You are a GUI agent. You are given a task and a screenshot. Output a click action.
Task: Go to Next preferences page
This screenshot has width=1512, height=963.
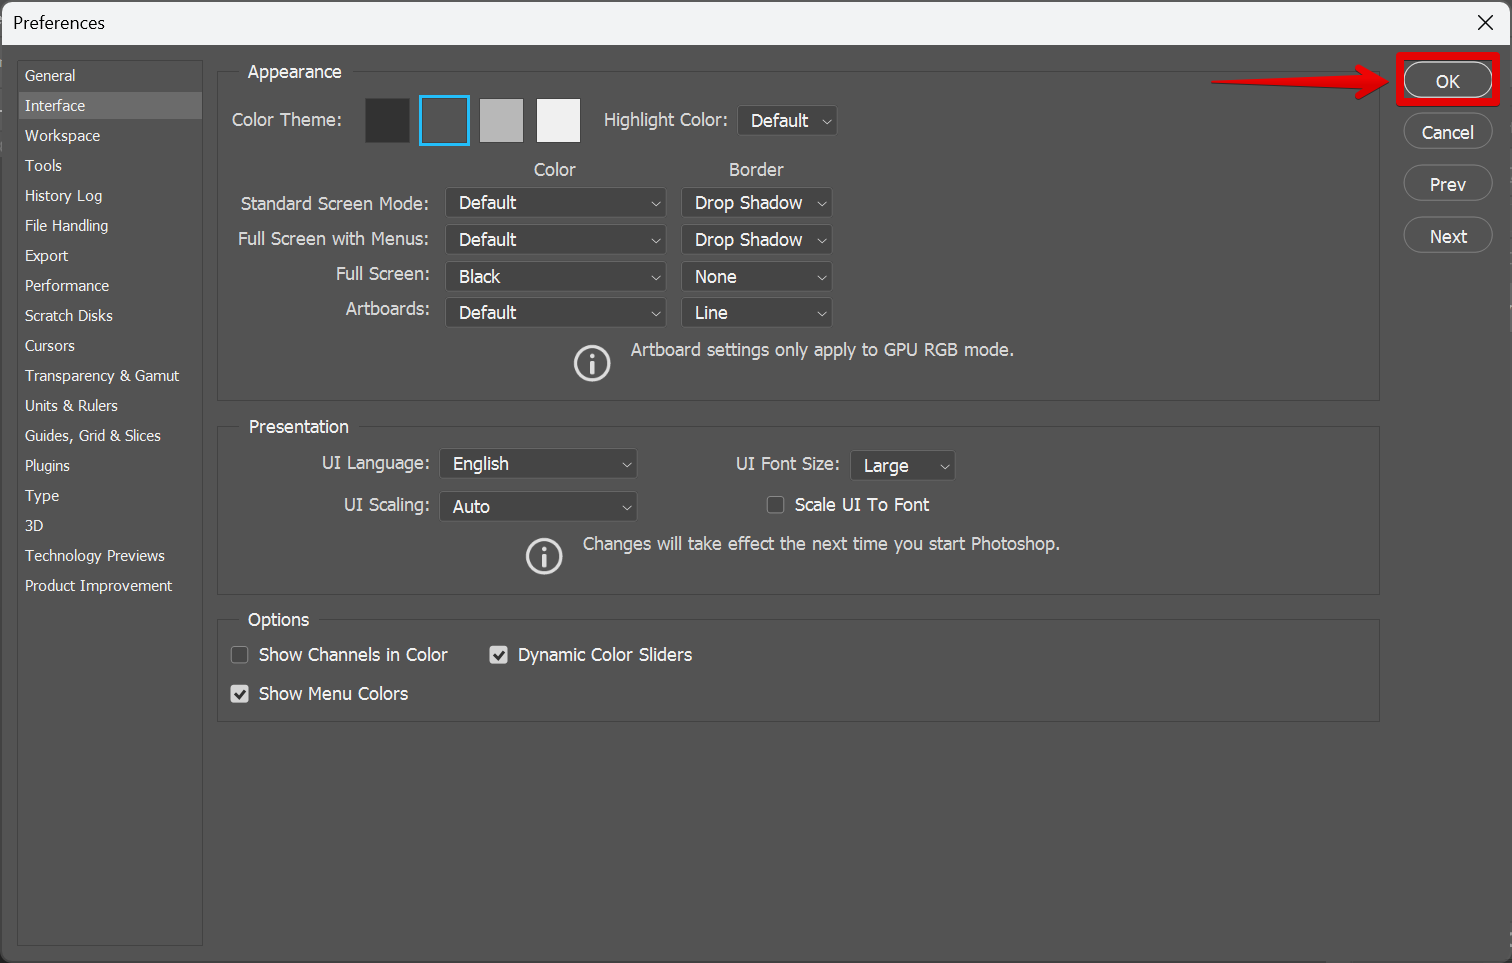pos(1447,237)
